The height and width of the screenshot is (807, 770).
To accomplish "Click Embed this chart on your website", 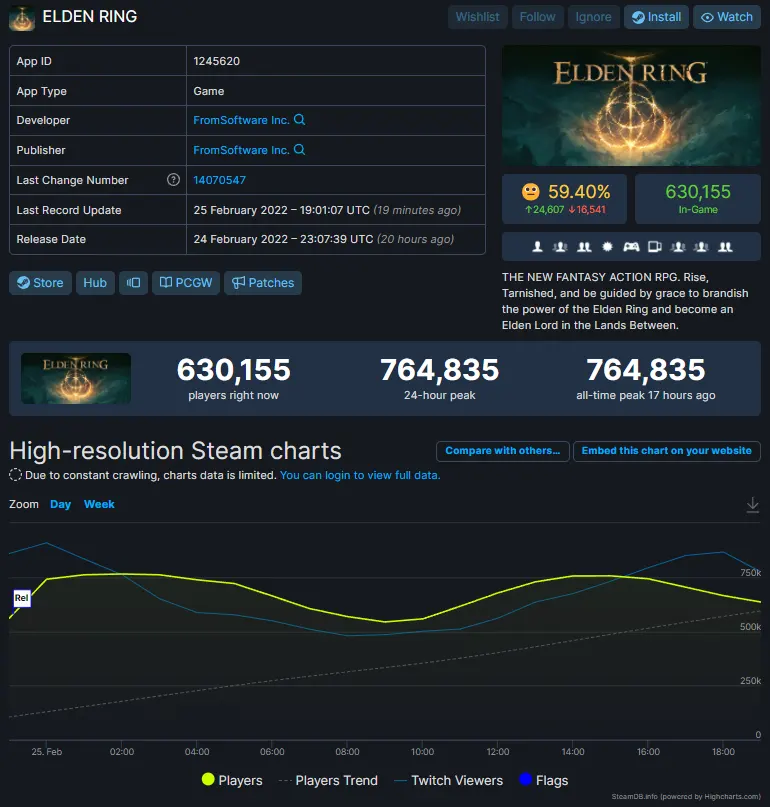I will tap(667, 451).
